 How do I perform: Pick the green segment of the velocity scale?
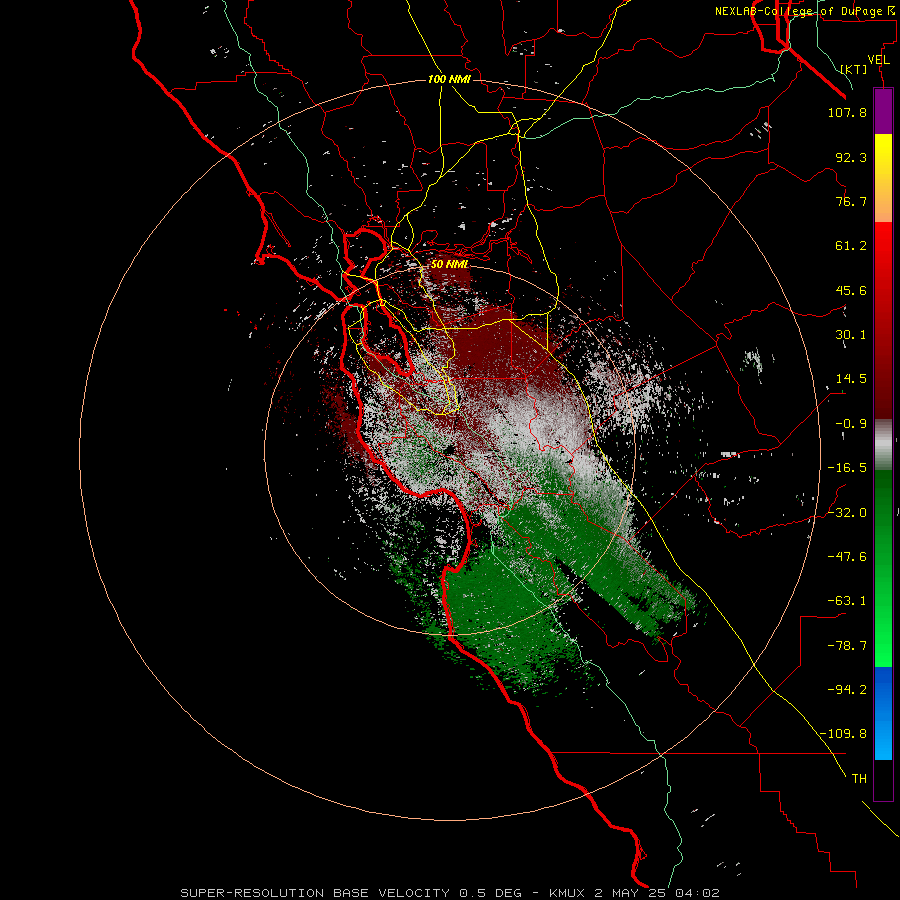pyautogui.click(x=883, y=569)
